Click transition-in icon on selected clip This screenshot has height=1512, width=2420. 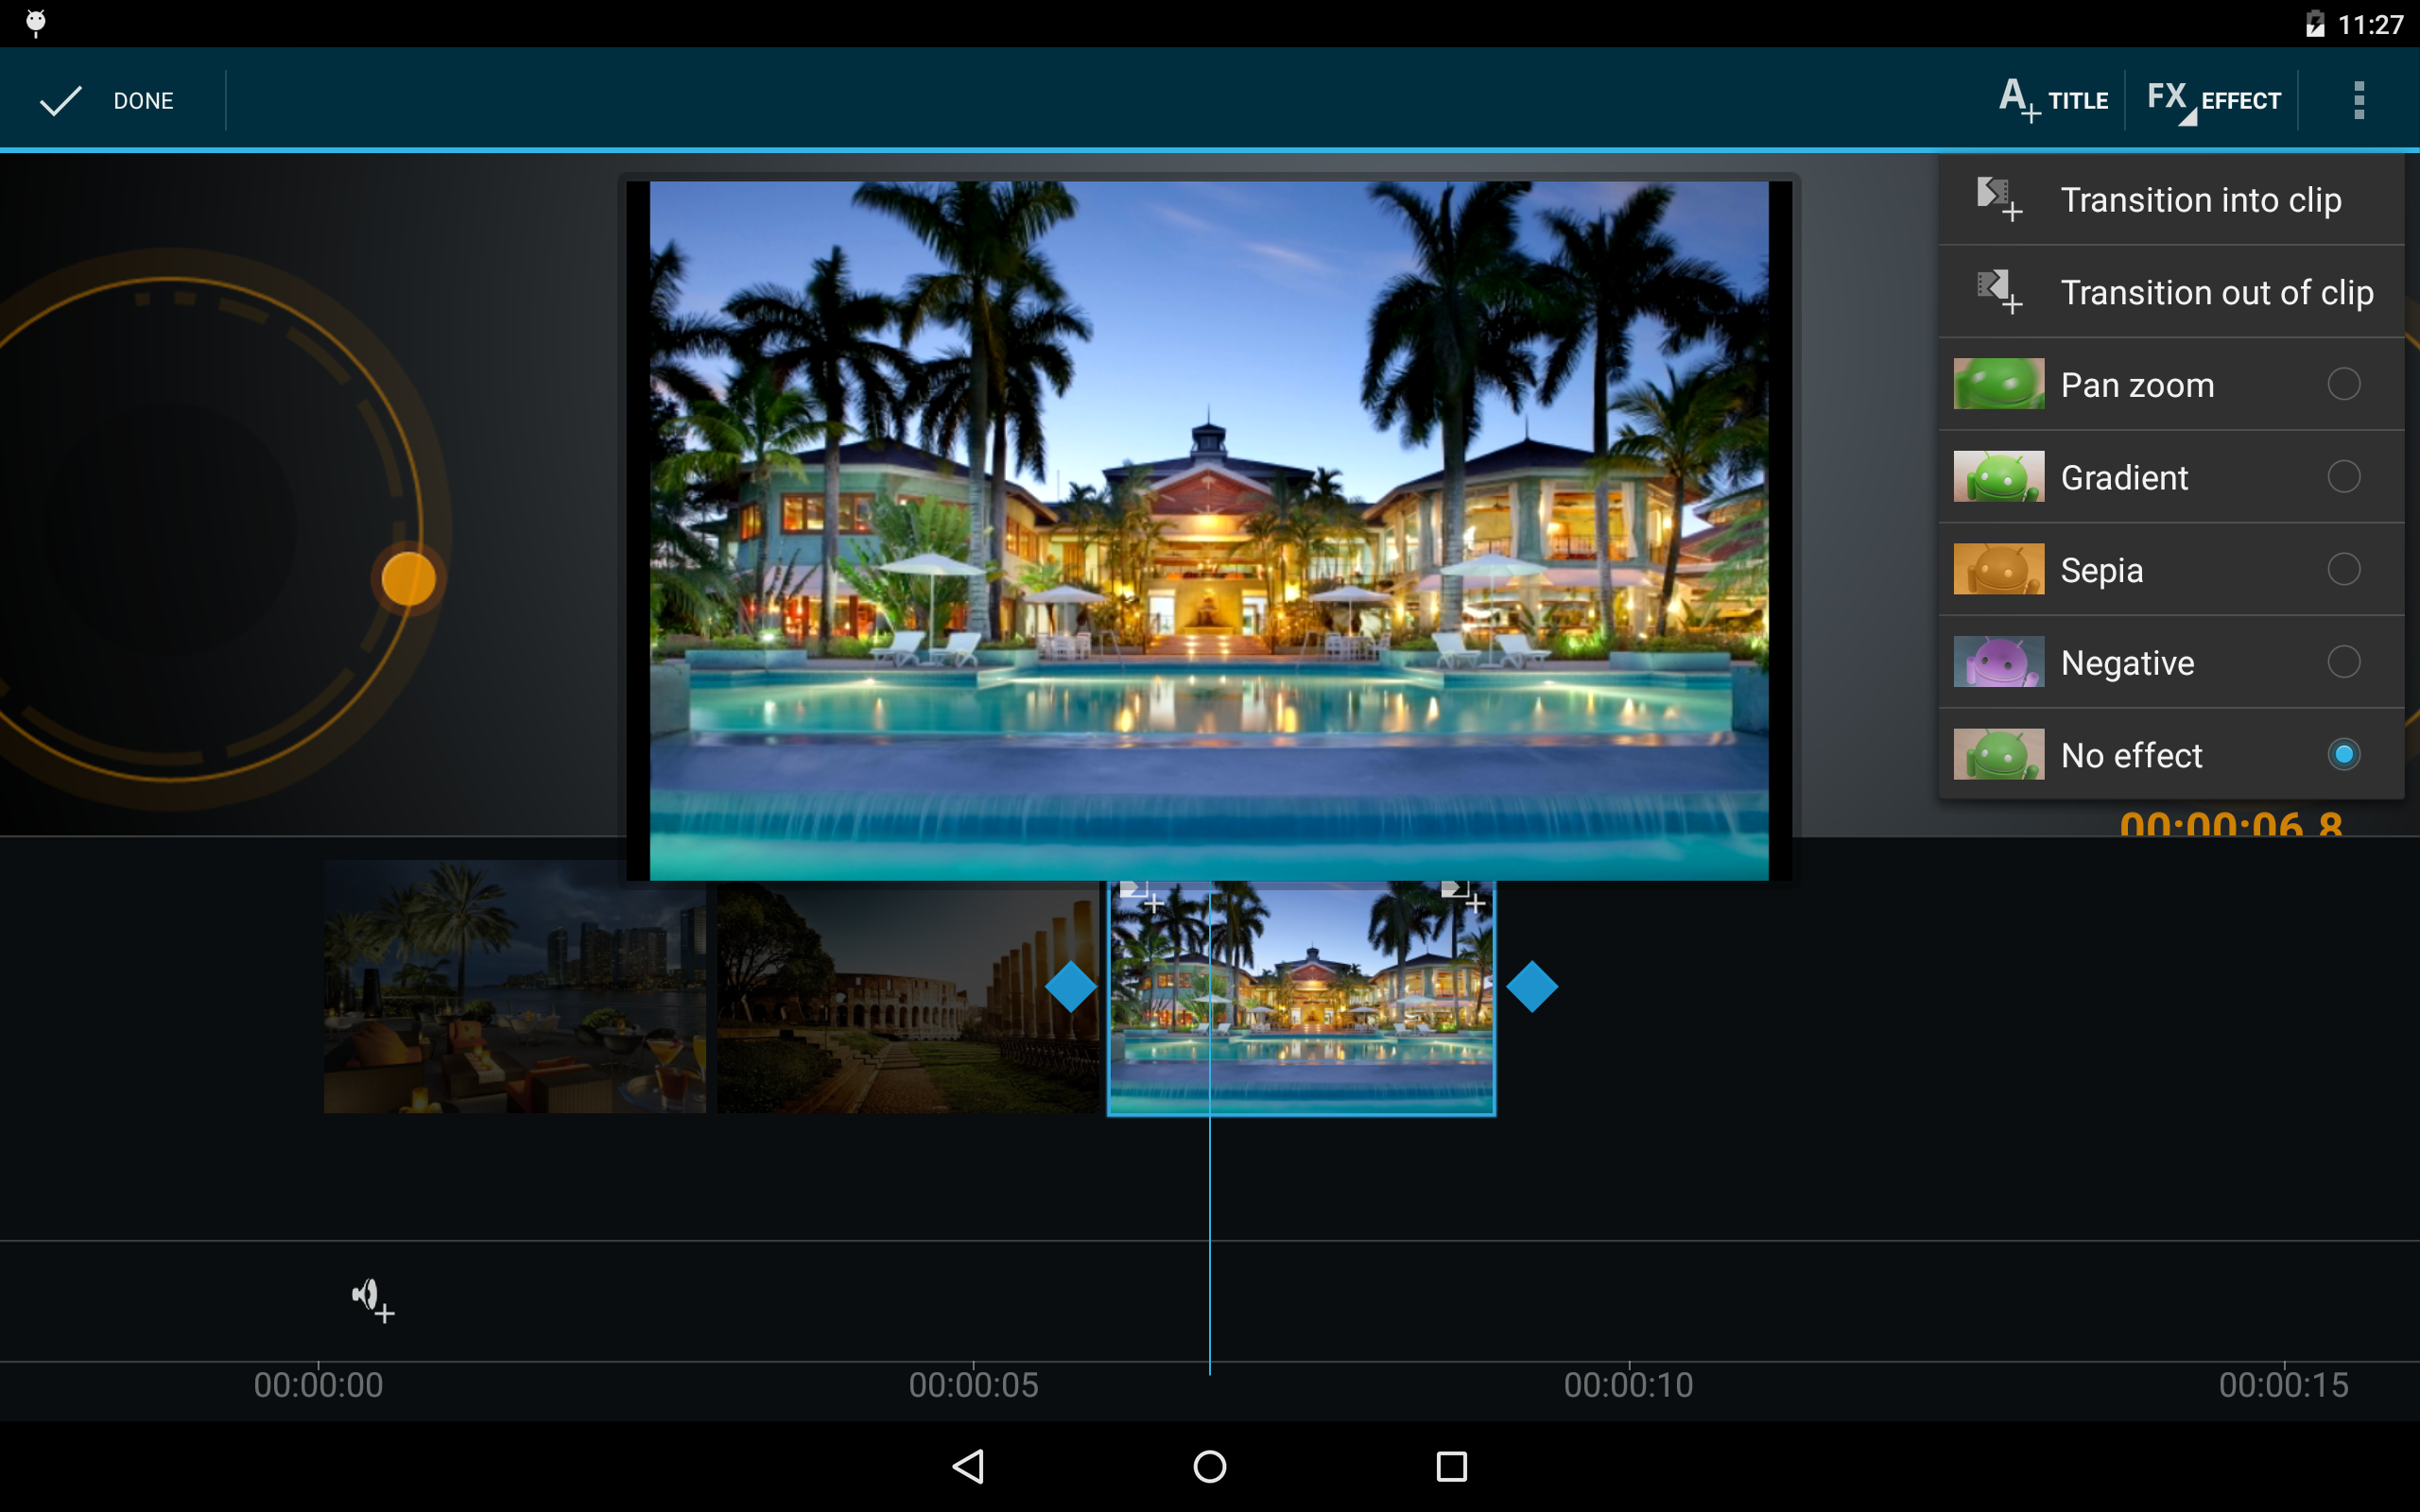(1141, 895)
